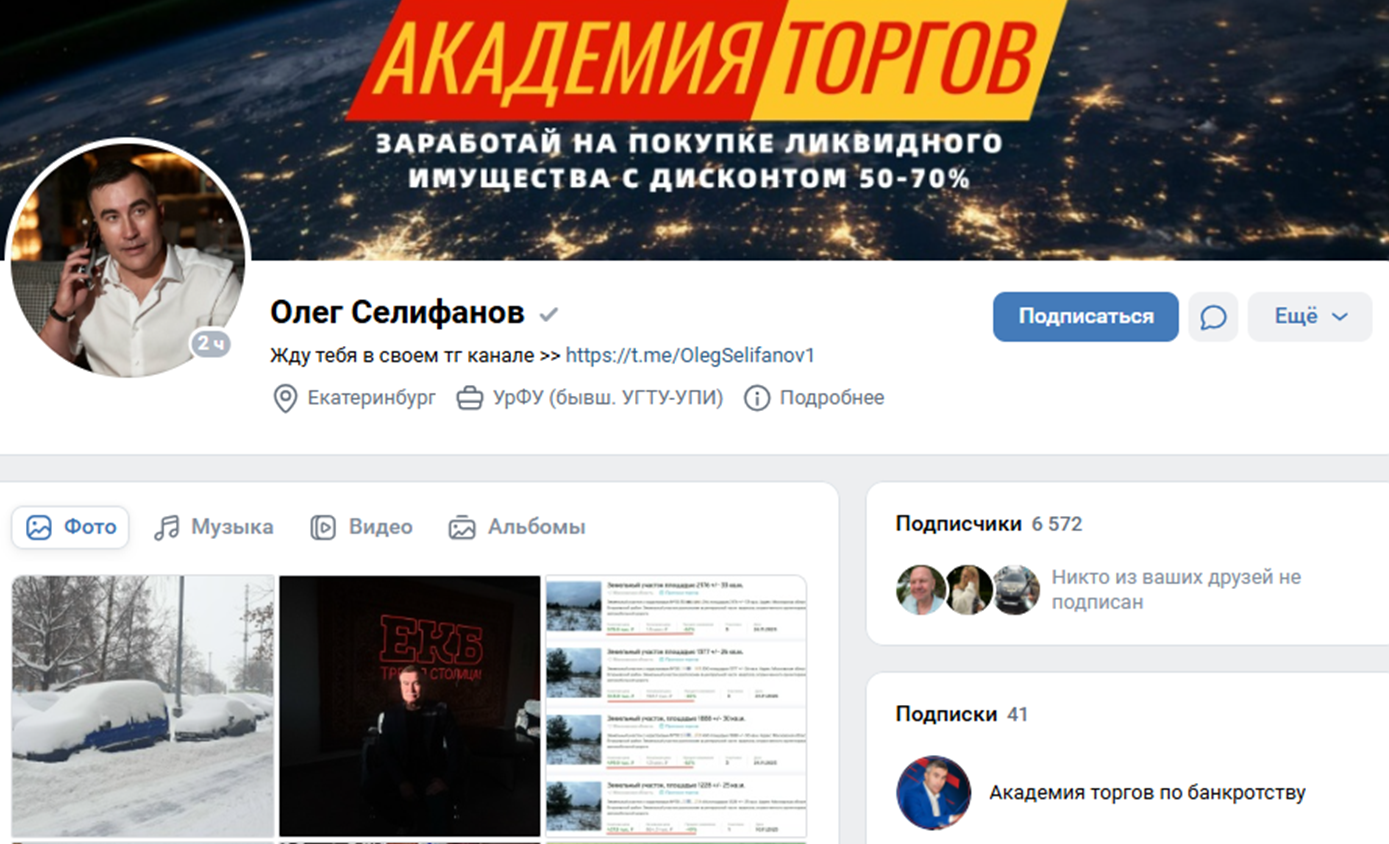Click the music note icon
The height and width of the screenshot is (844, 1389).
pos(166,527)
